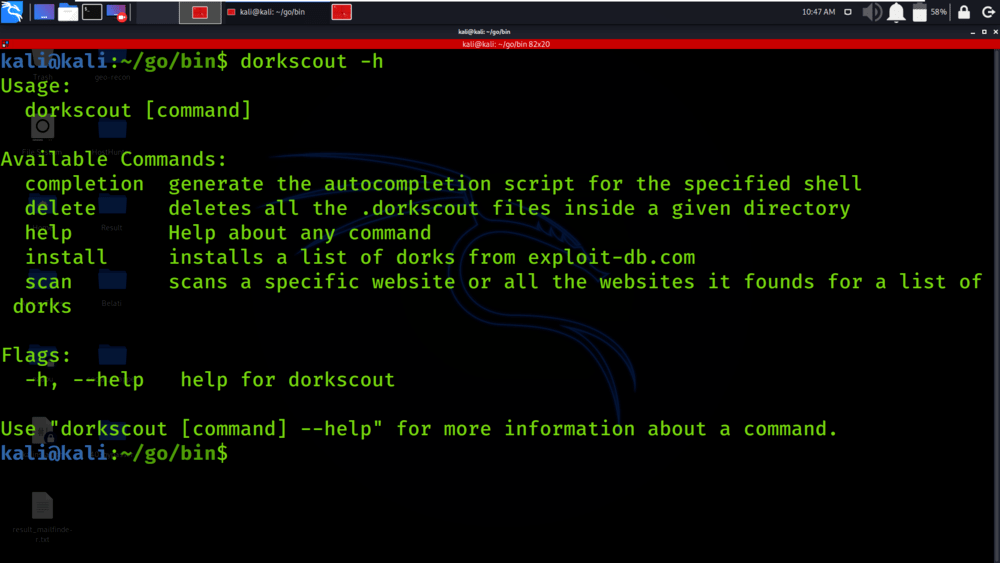Click the "completion" command name
The width and height of the screenshot is (1000, 563).
pos(84,184)
